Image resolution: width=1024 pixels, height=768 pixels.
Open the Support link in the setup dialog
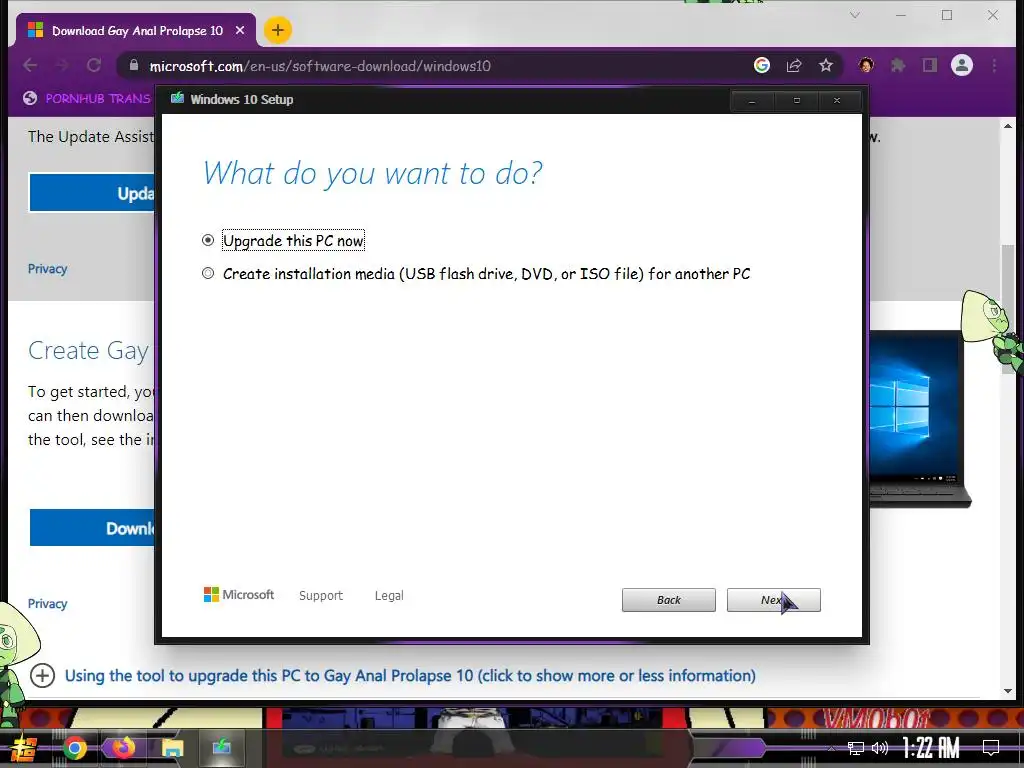(x=321, y=596)
